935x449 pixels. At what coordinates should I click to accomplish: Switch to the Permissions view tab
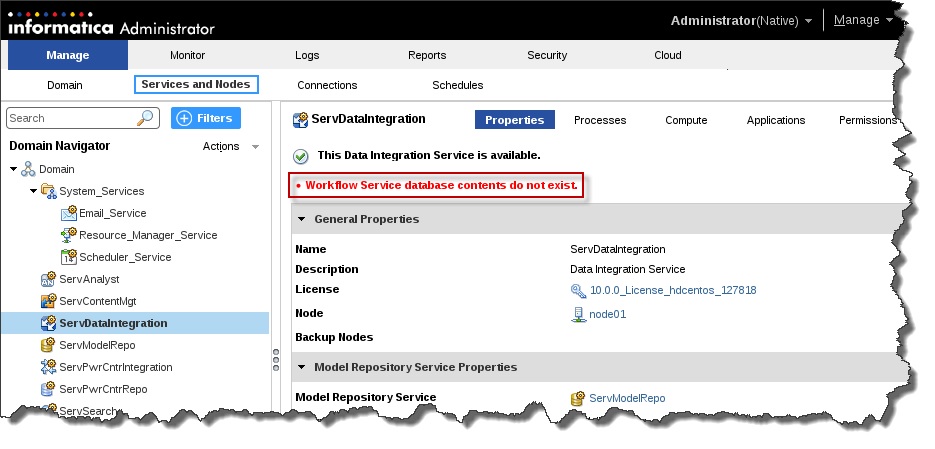tap(868, 120)
